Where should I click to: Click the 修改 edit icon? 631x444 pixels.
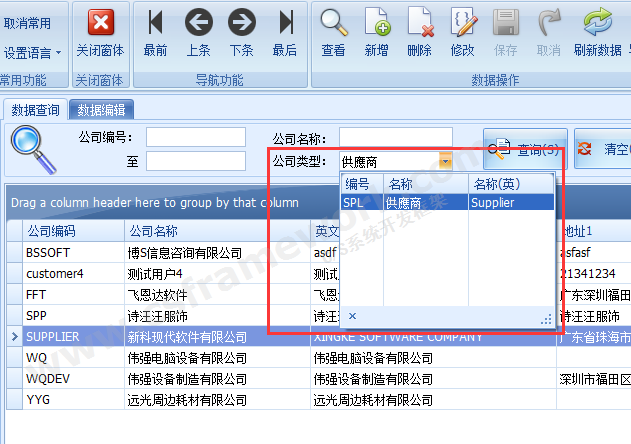pos(463,22)
